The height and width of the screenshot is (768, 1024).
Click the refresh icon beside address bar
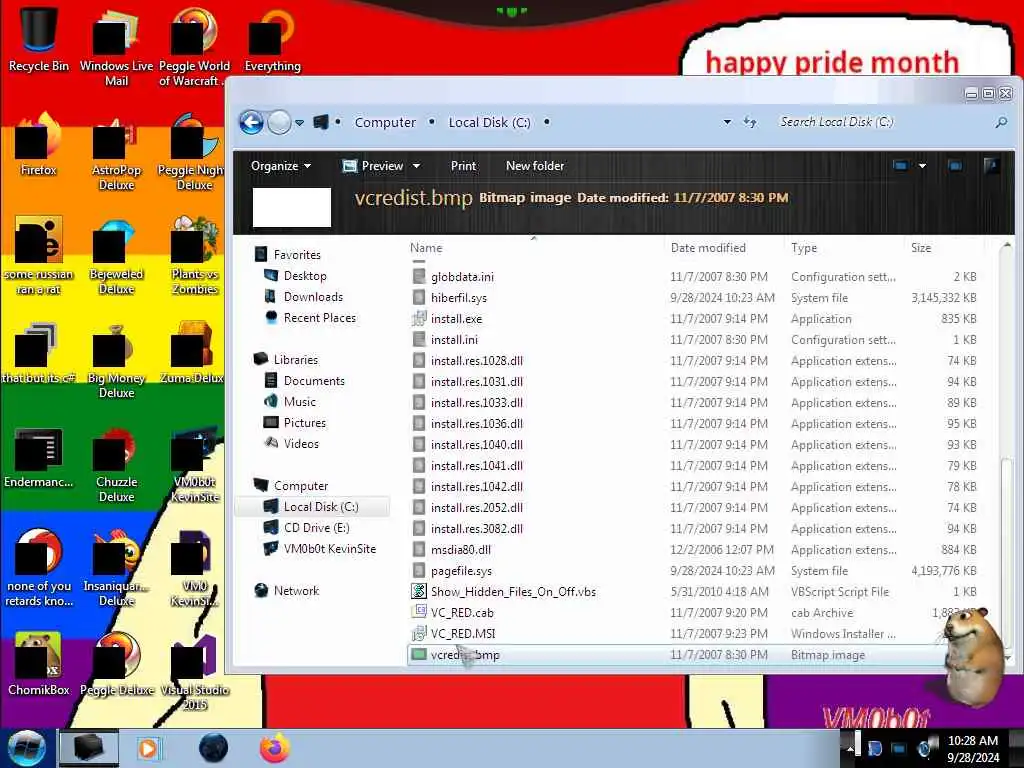tap(750, 122)
